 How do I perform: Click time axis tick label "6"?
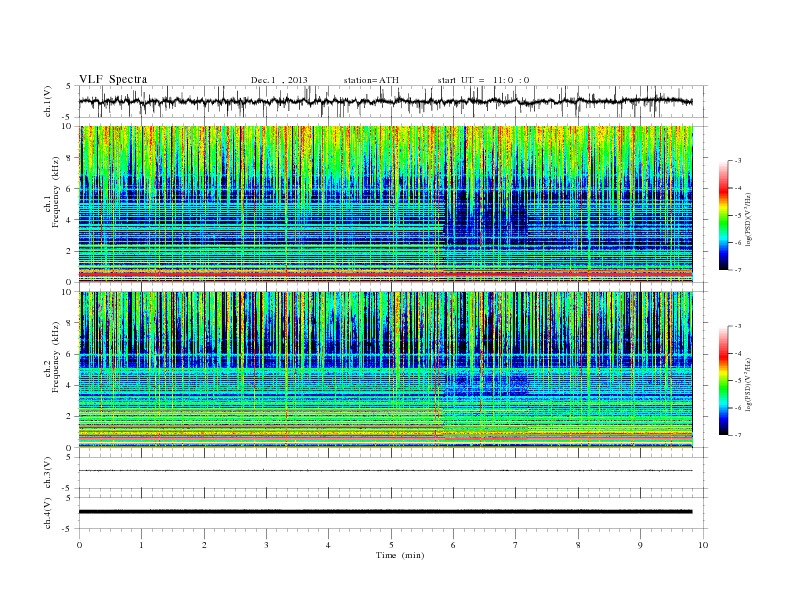pos(453,545)
